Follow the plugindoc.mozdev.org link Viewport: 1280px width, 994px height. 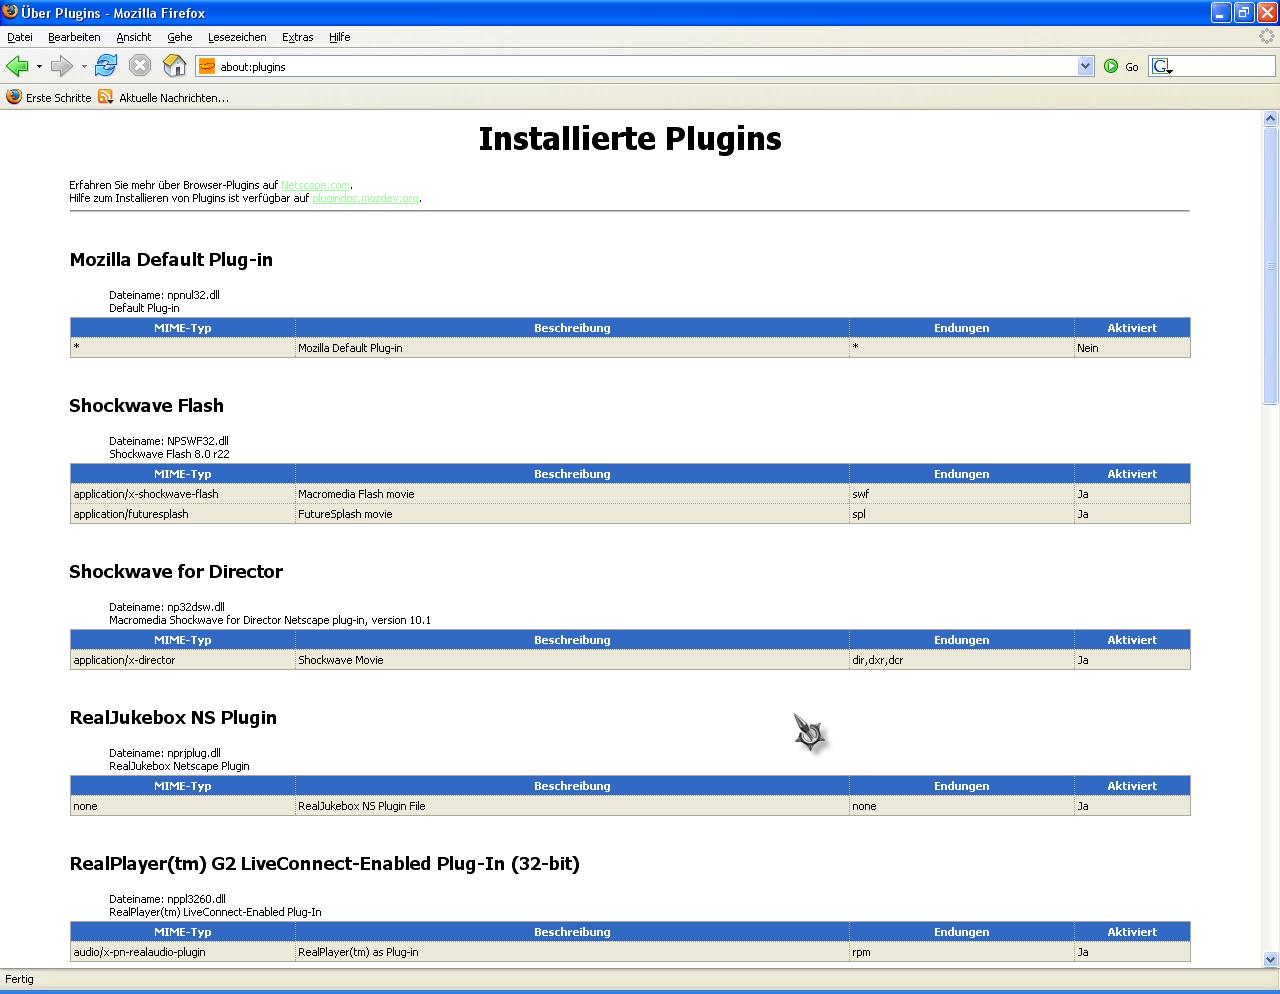365,198
